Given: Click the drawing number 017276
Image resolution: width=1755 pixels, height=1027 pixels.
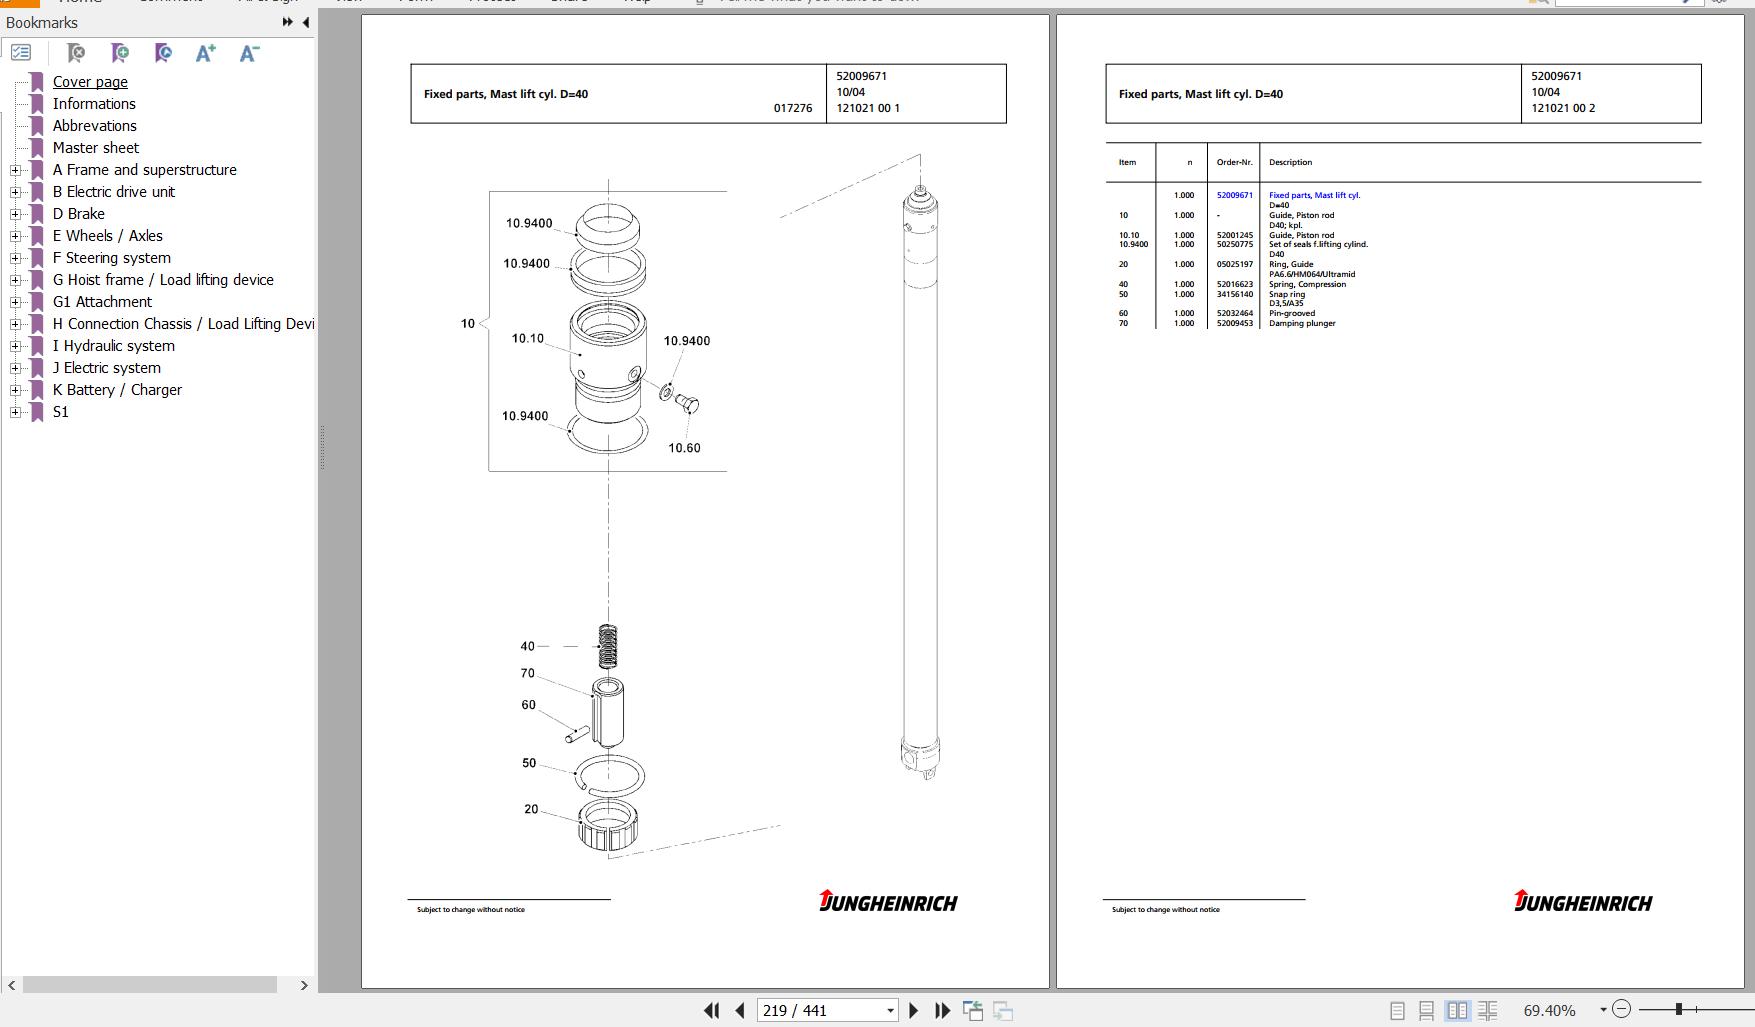Looking at the screenshot, I should (x=793, y=108).
